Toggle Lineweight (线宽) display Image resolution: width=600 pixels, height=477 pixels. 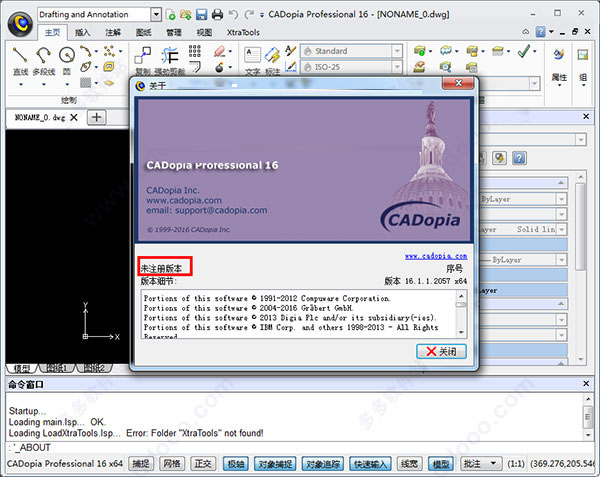pyautogui.click(x=409, y=464)
